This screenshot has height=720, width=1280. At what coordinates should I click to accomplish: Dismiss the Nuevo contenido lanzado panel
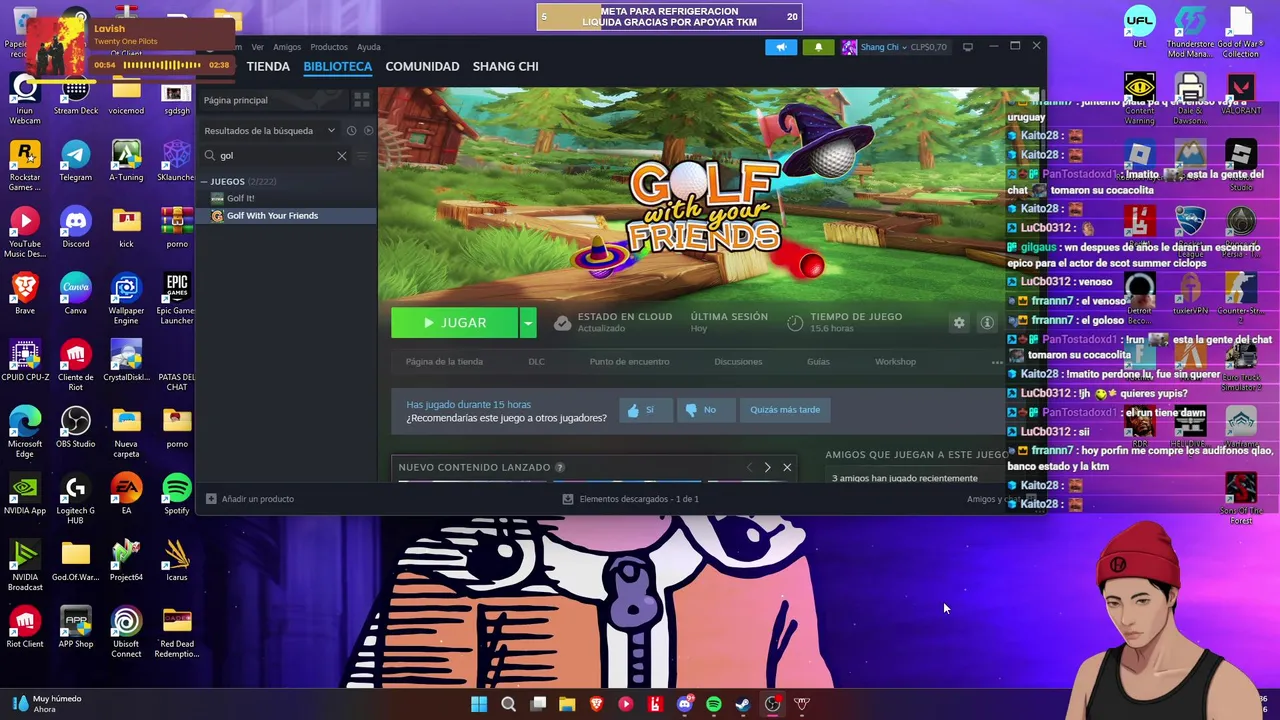point(787,467)
